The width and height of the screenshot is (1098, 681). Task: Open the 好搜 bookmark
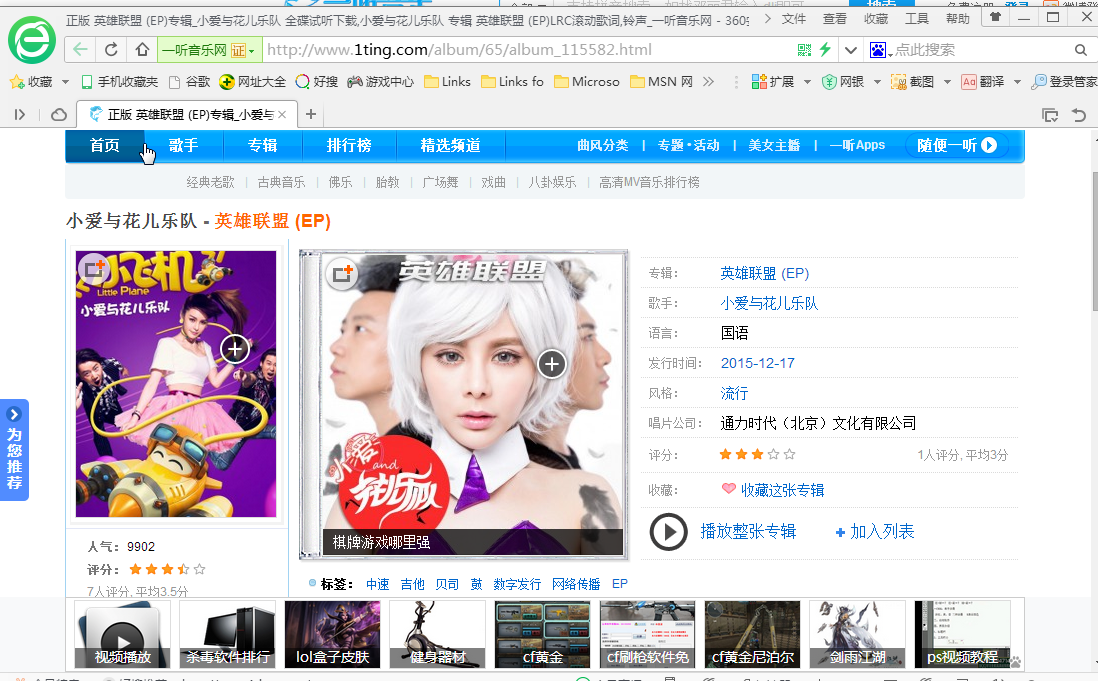pyautogui.click(x=317, y=82)
